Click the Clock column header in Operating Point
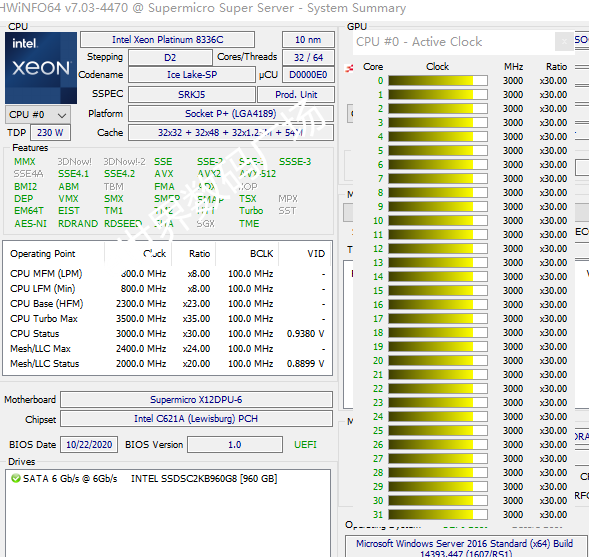The height and width of the screenshot is (557, 589). coord(155,254)
